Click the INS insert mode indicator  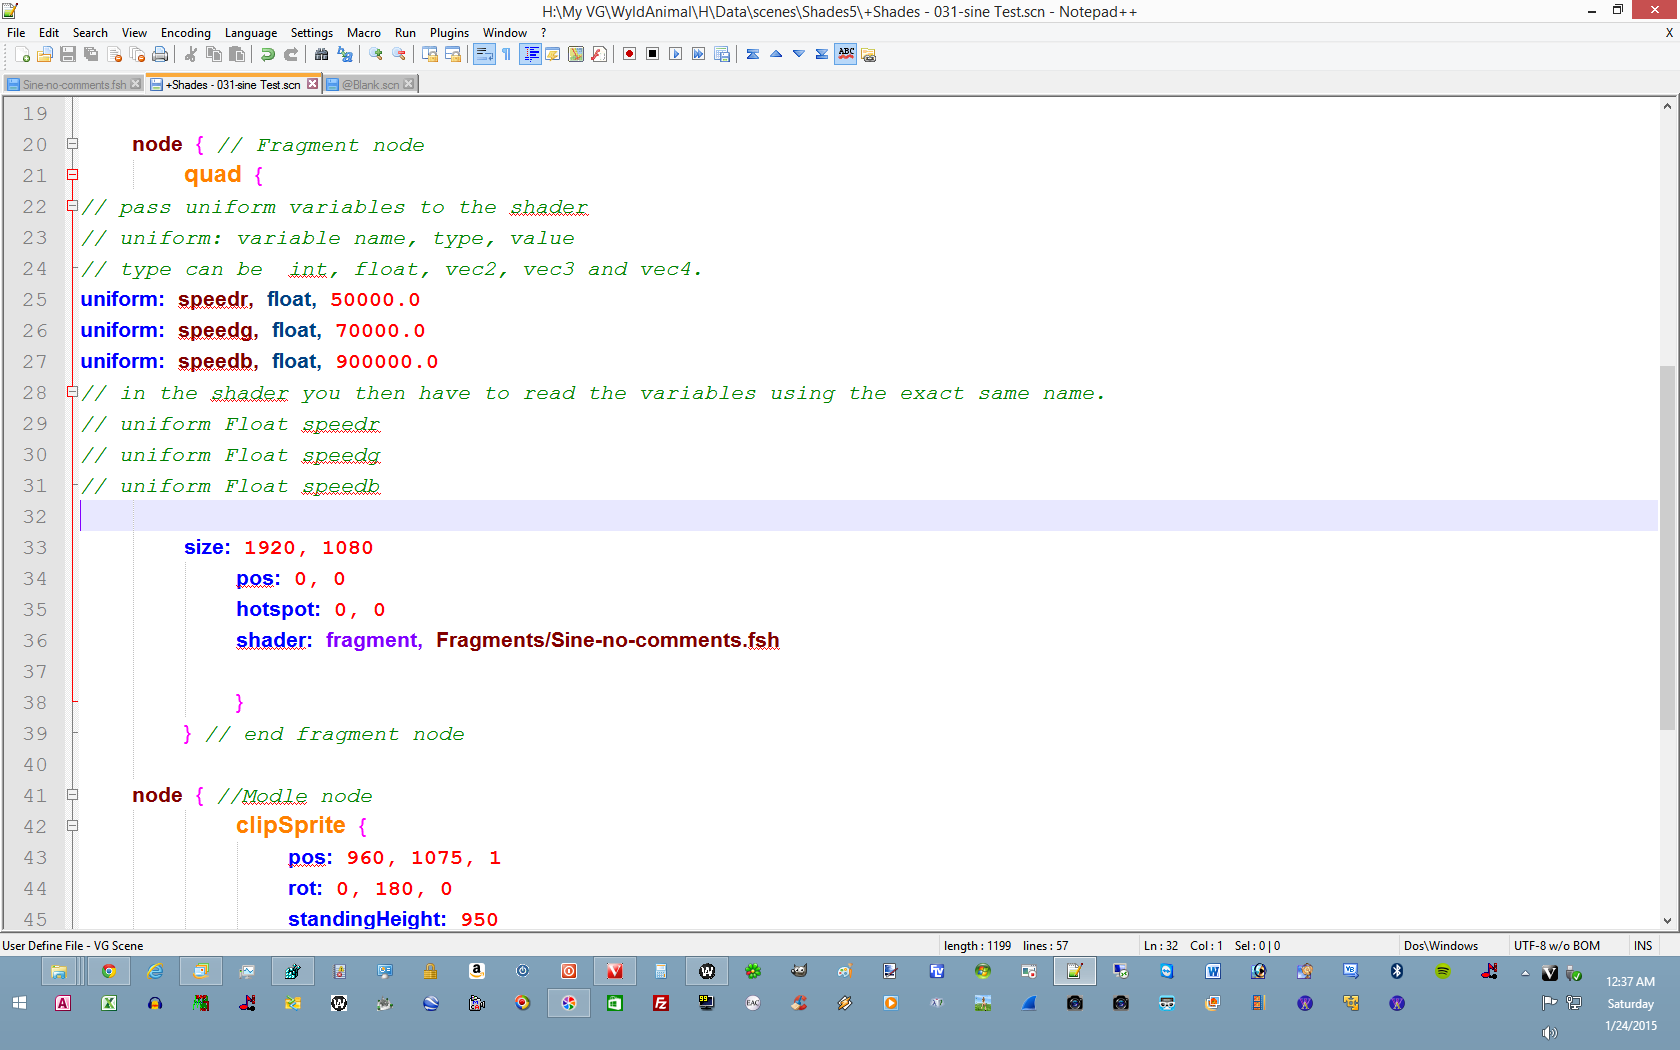[x=1642, y=946]
